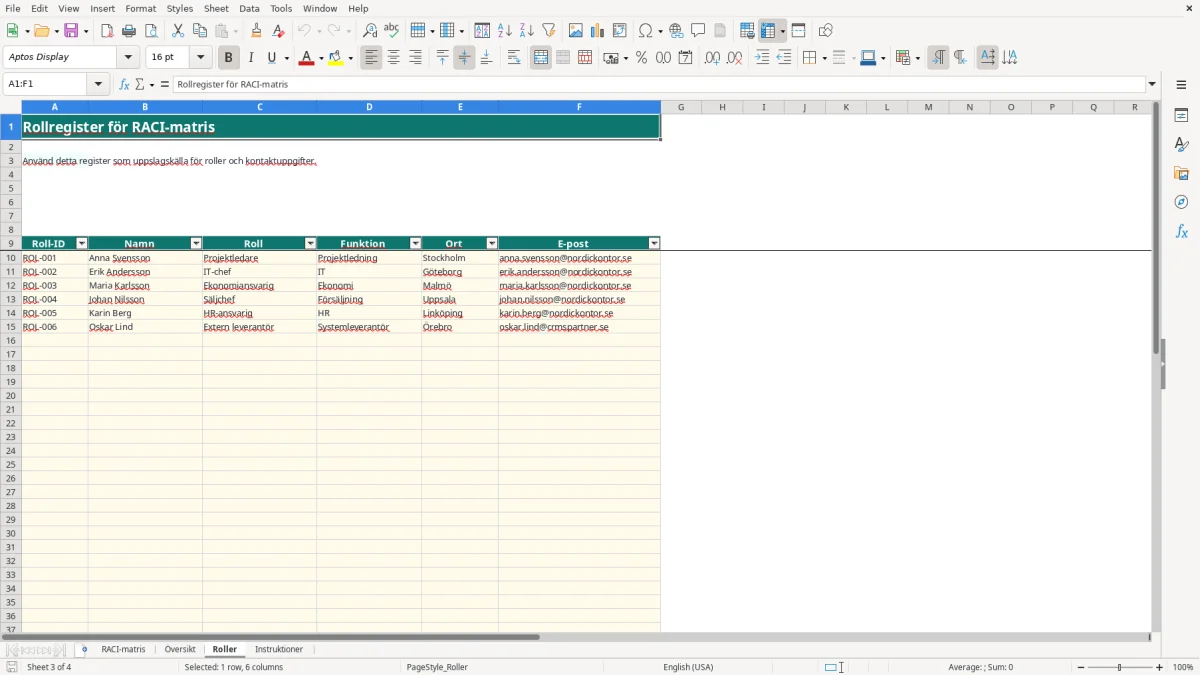
Task: Open the font size dropdown
Action: [201, 58]
